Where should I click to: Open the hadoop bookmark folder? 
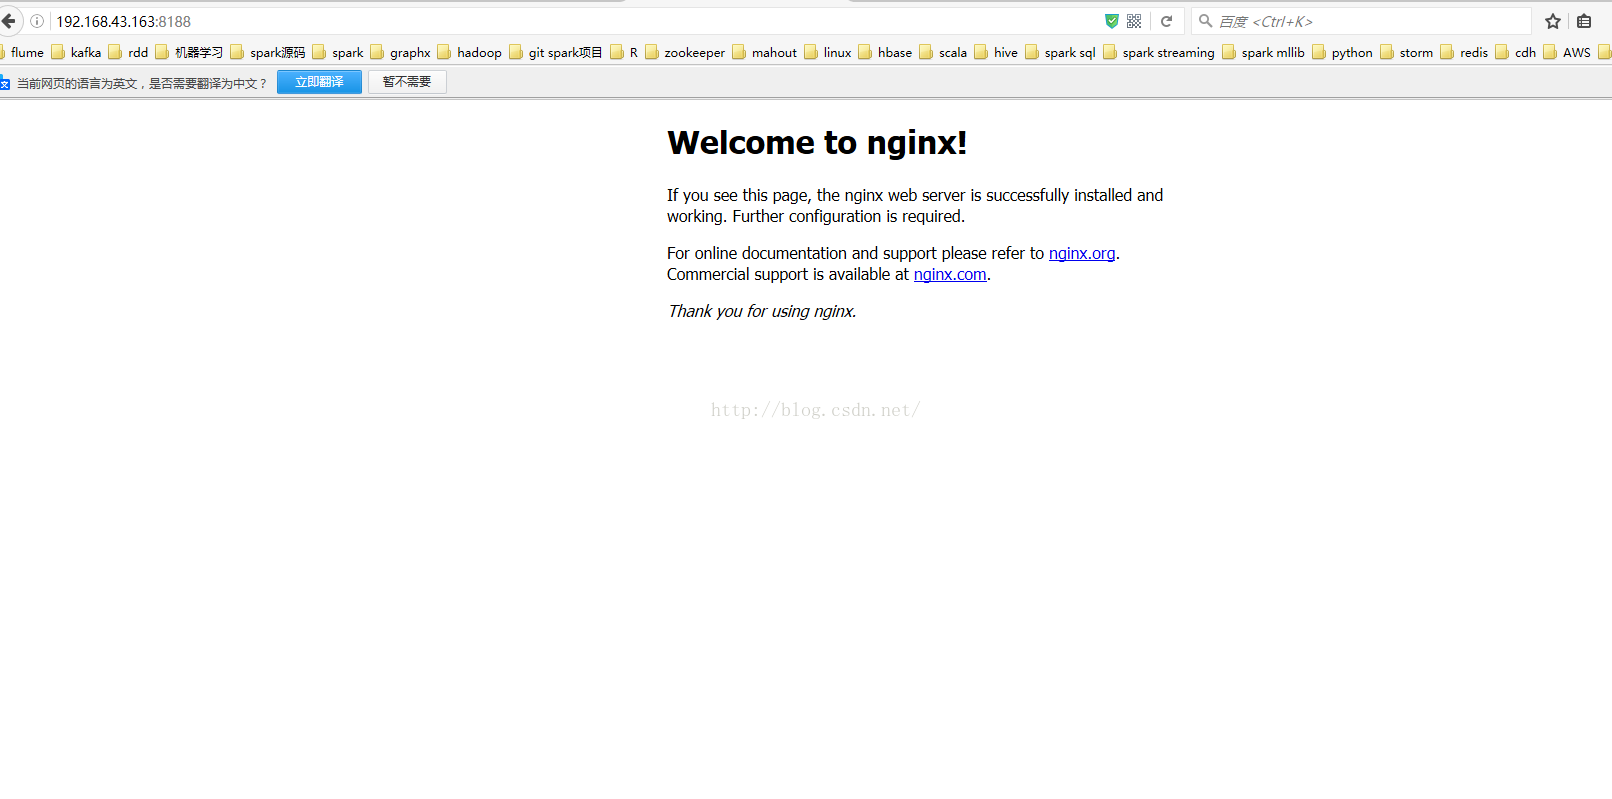[470, 52]
